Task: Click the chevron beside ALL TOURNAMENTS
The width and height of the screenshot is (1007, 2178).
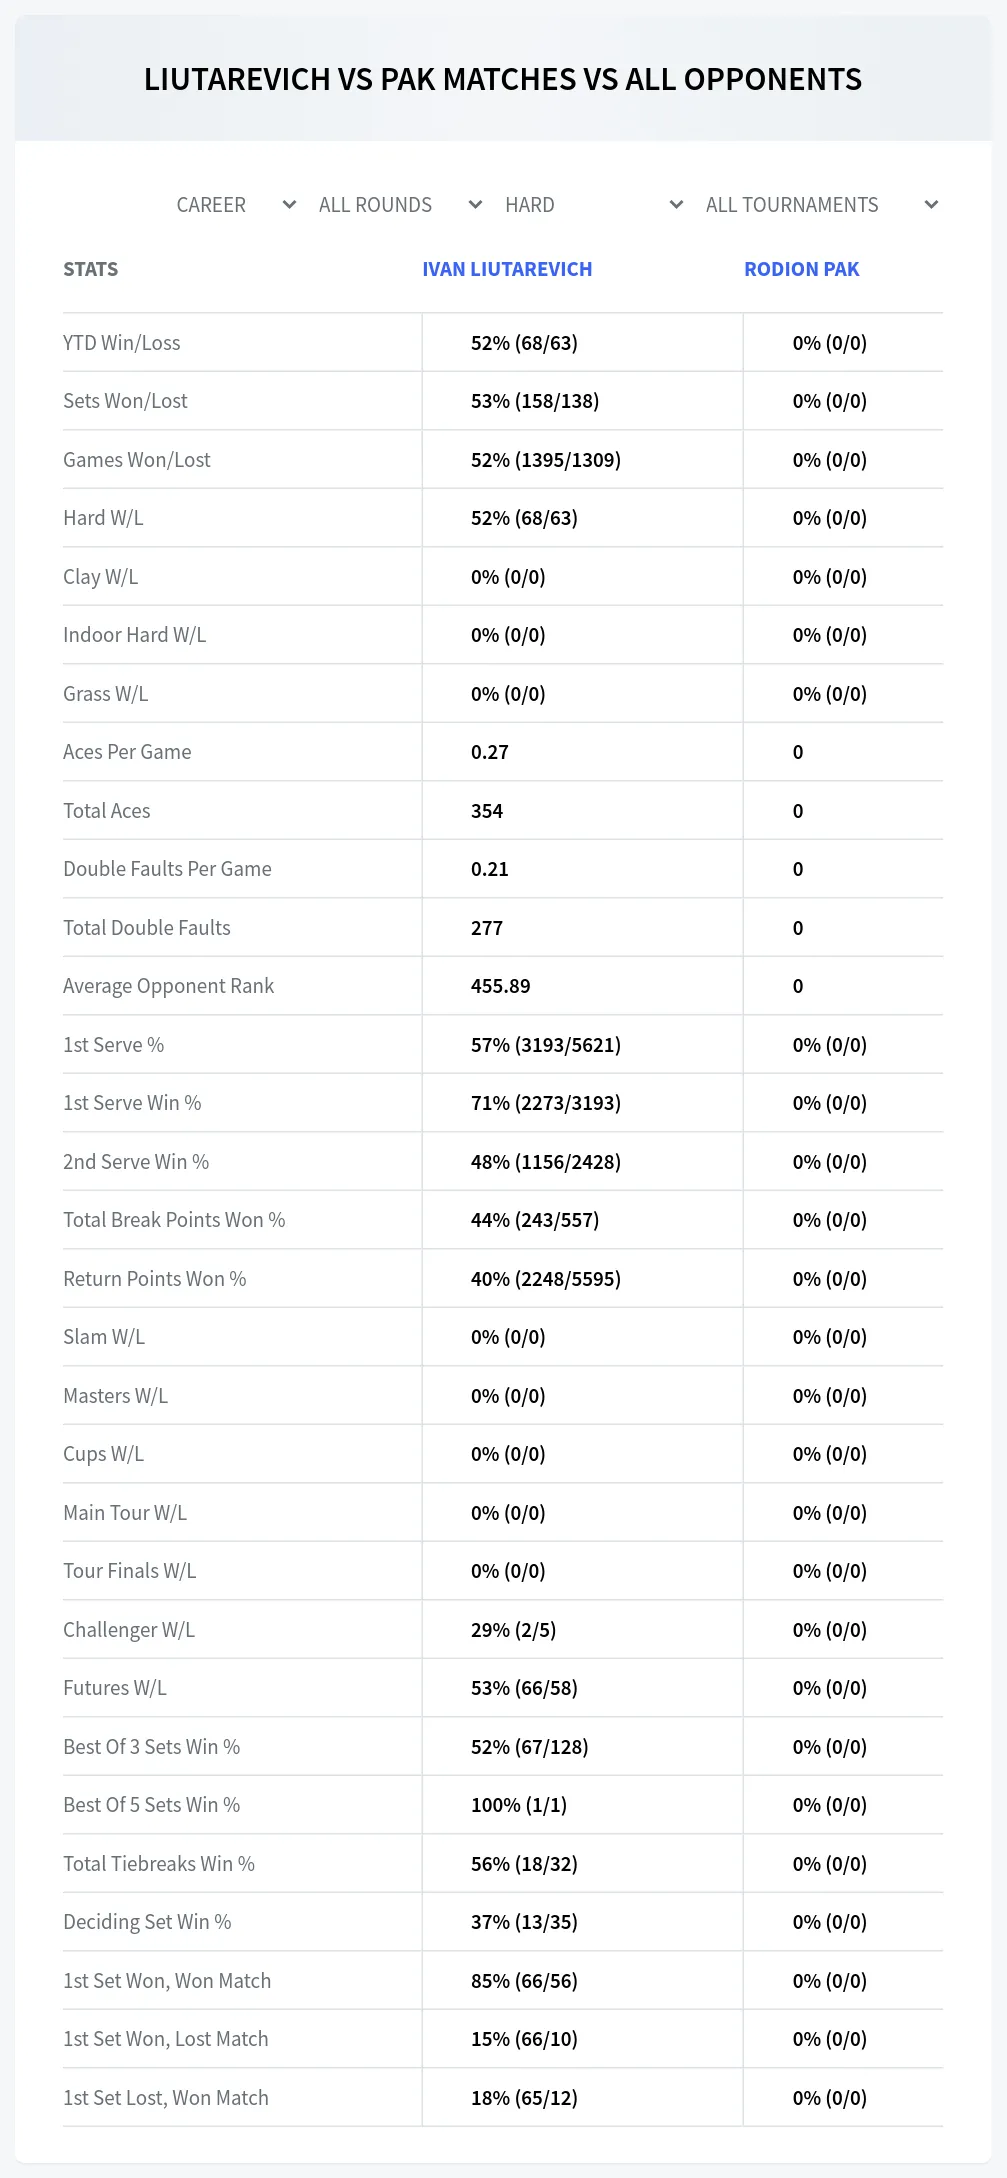Action: 931,205
